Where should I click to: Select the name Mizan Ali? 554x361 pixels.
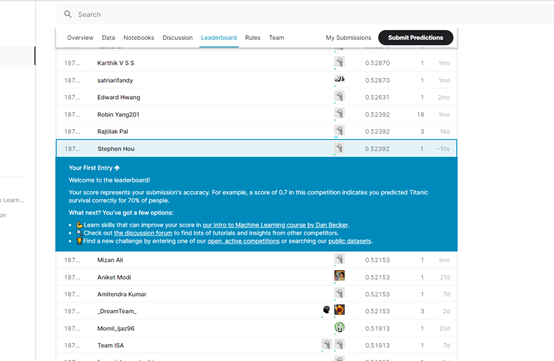point(110,260)
